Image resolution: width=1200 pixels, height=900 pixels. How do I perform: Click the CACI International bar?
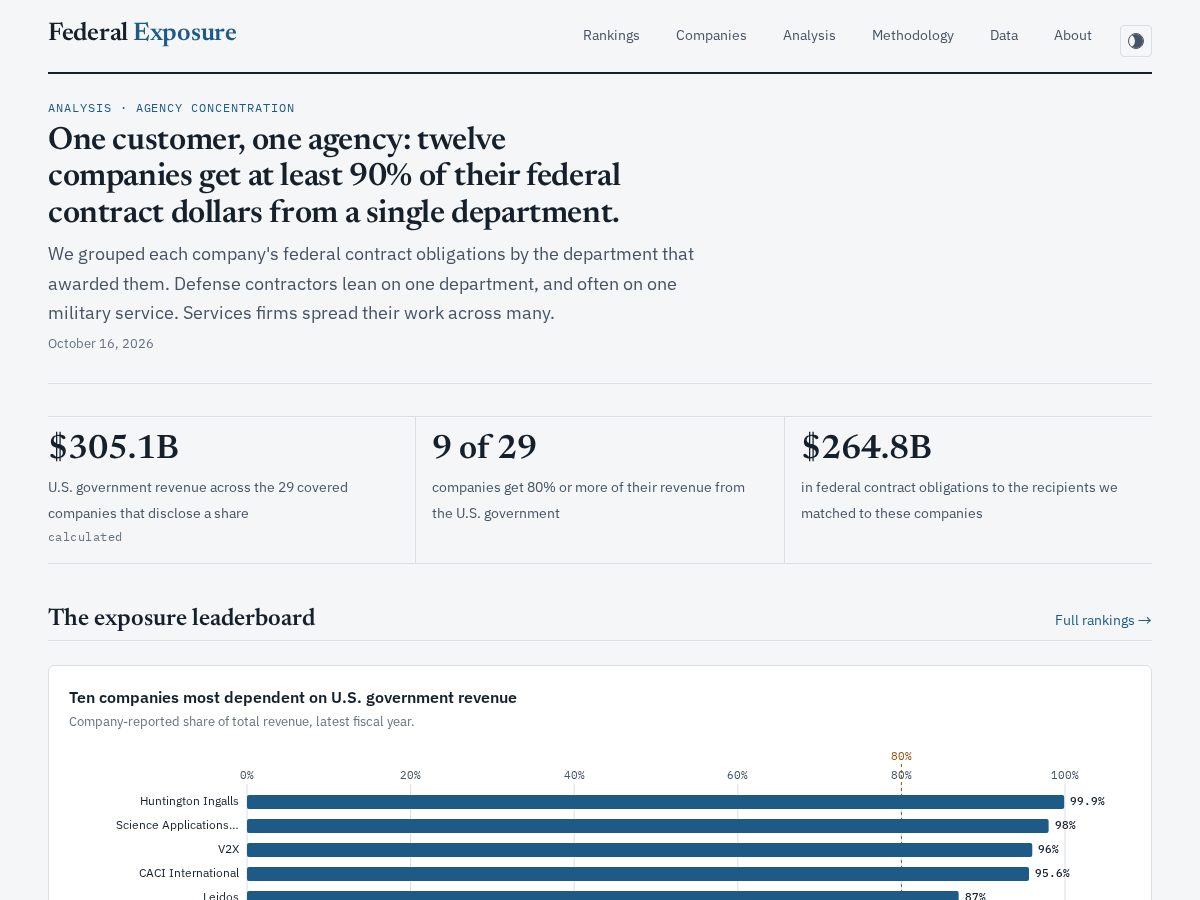[x=638, y=874]
